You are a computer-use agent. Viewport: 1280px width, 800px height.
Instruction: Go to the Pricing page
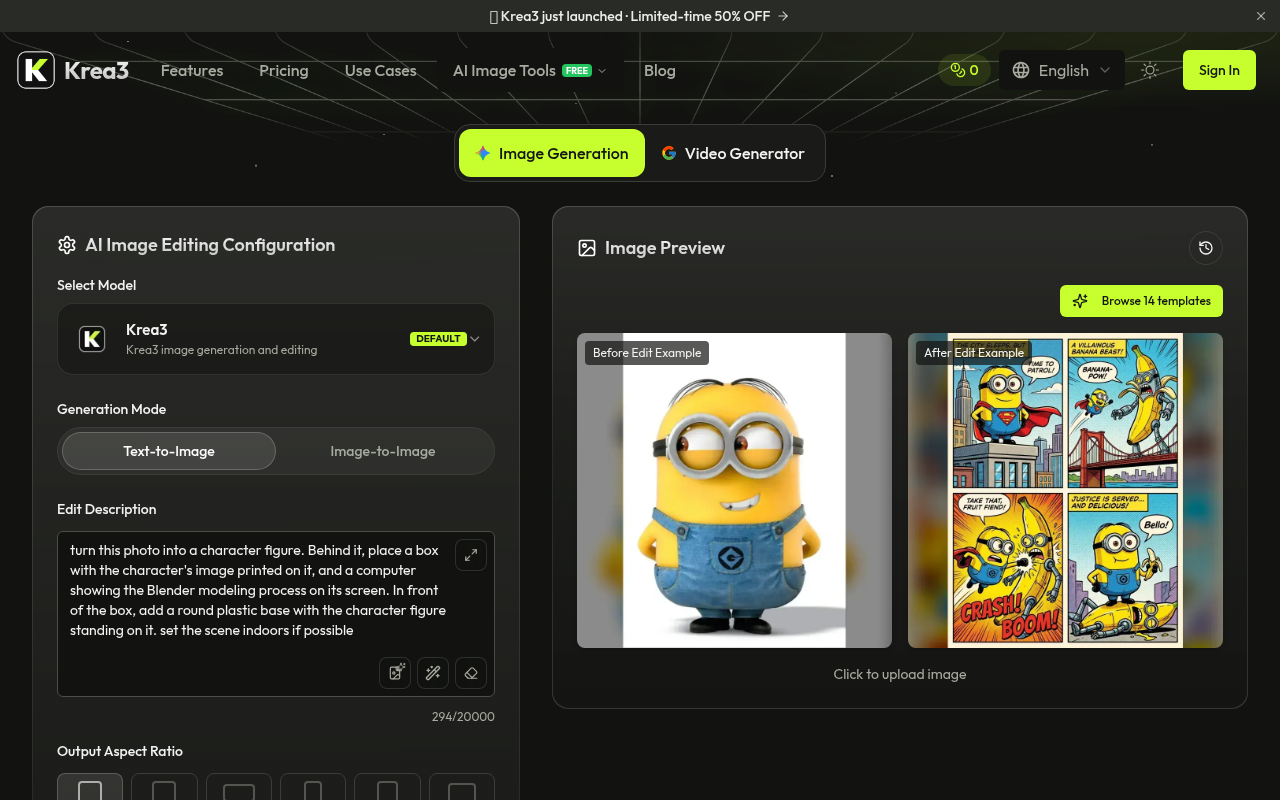tap(284, 70)
